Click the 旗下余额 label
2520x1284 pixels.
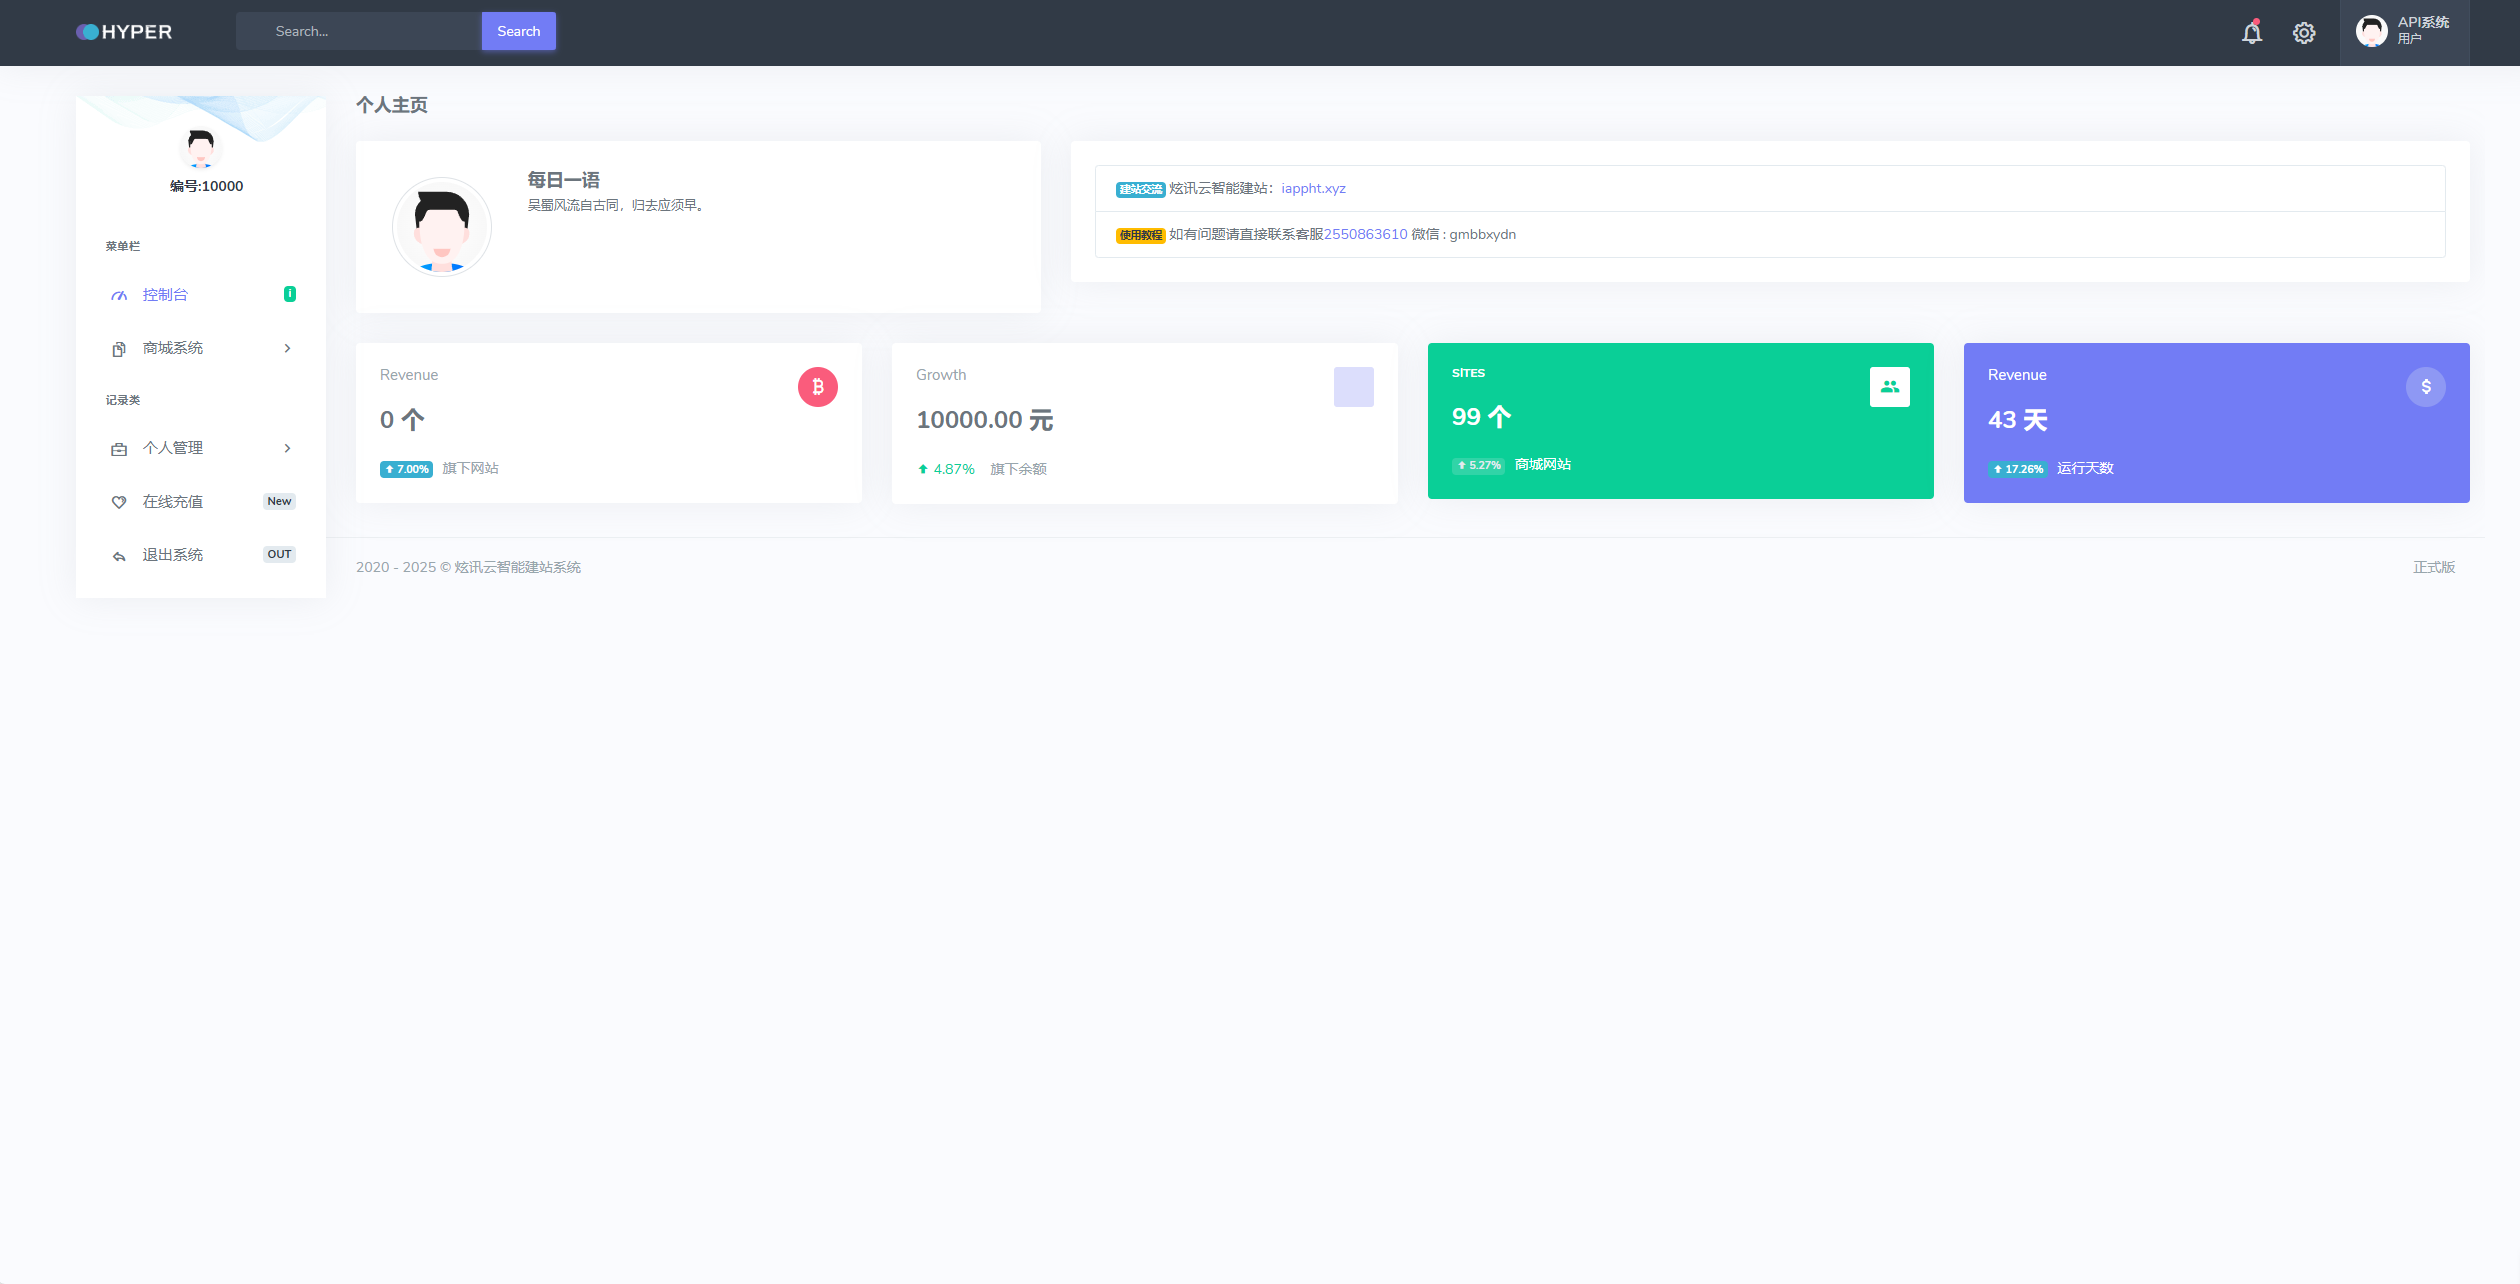click(1018, 470)
